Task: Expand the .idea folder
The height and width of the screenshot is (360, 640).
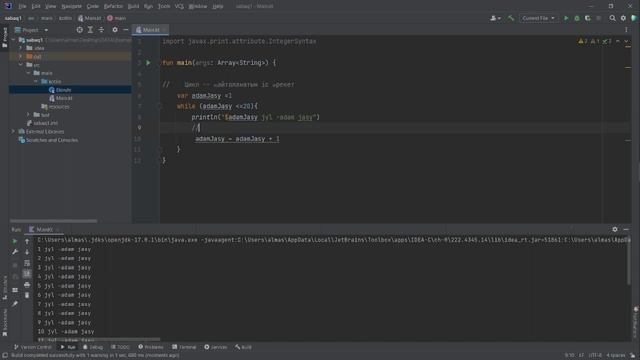Action: (20, 48)
